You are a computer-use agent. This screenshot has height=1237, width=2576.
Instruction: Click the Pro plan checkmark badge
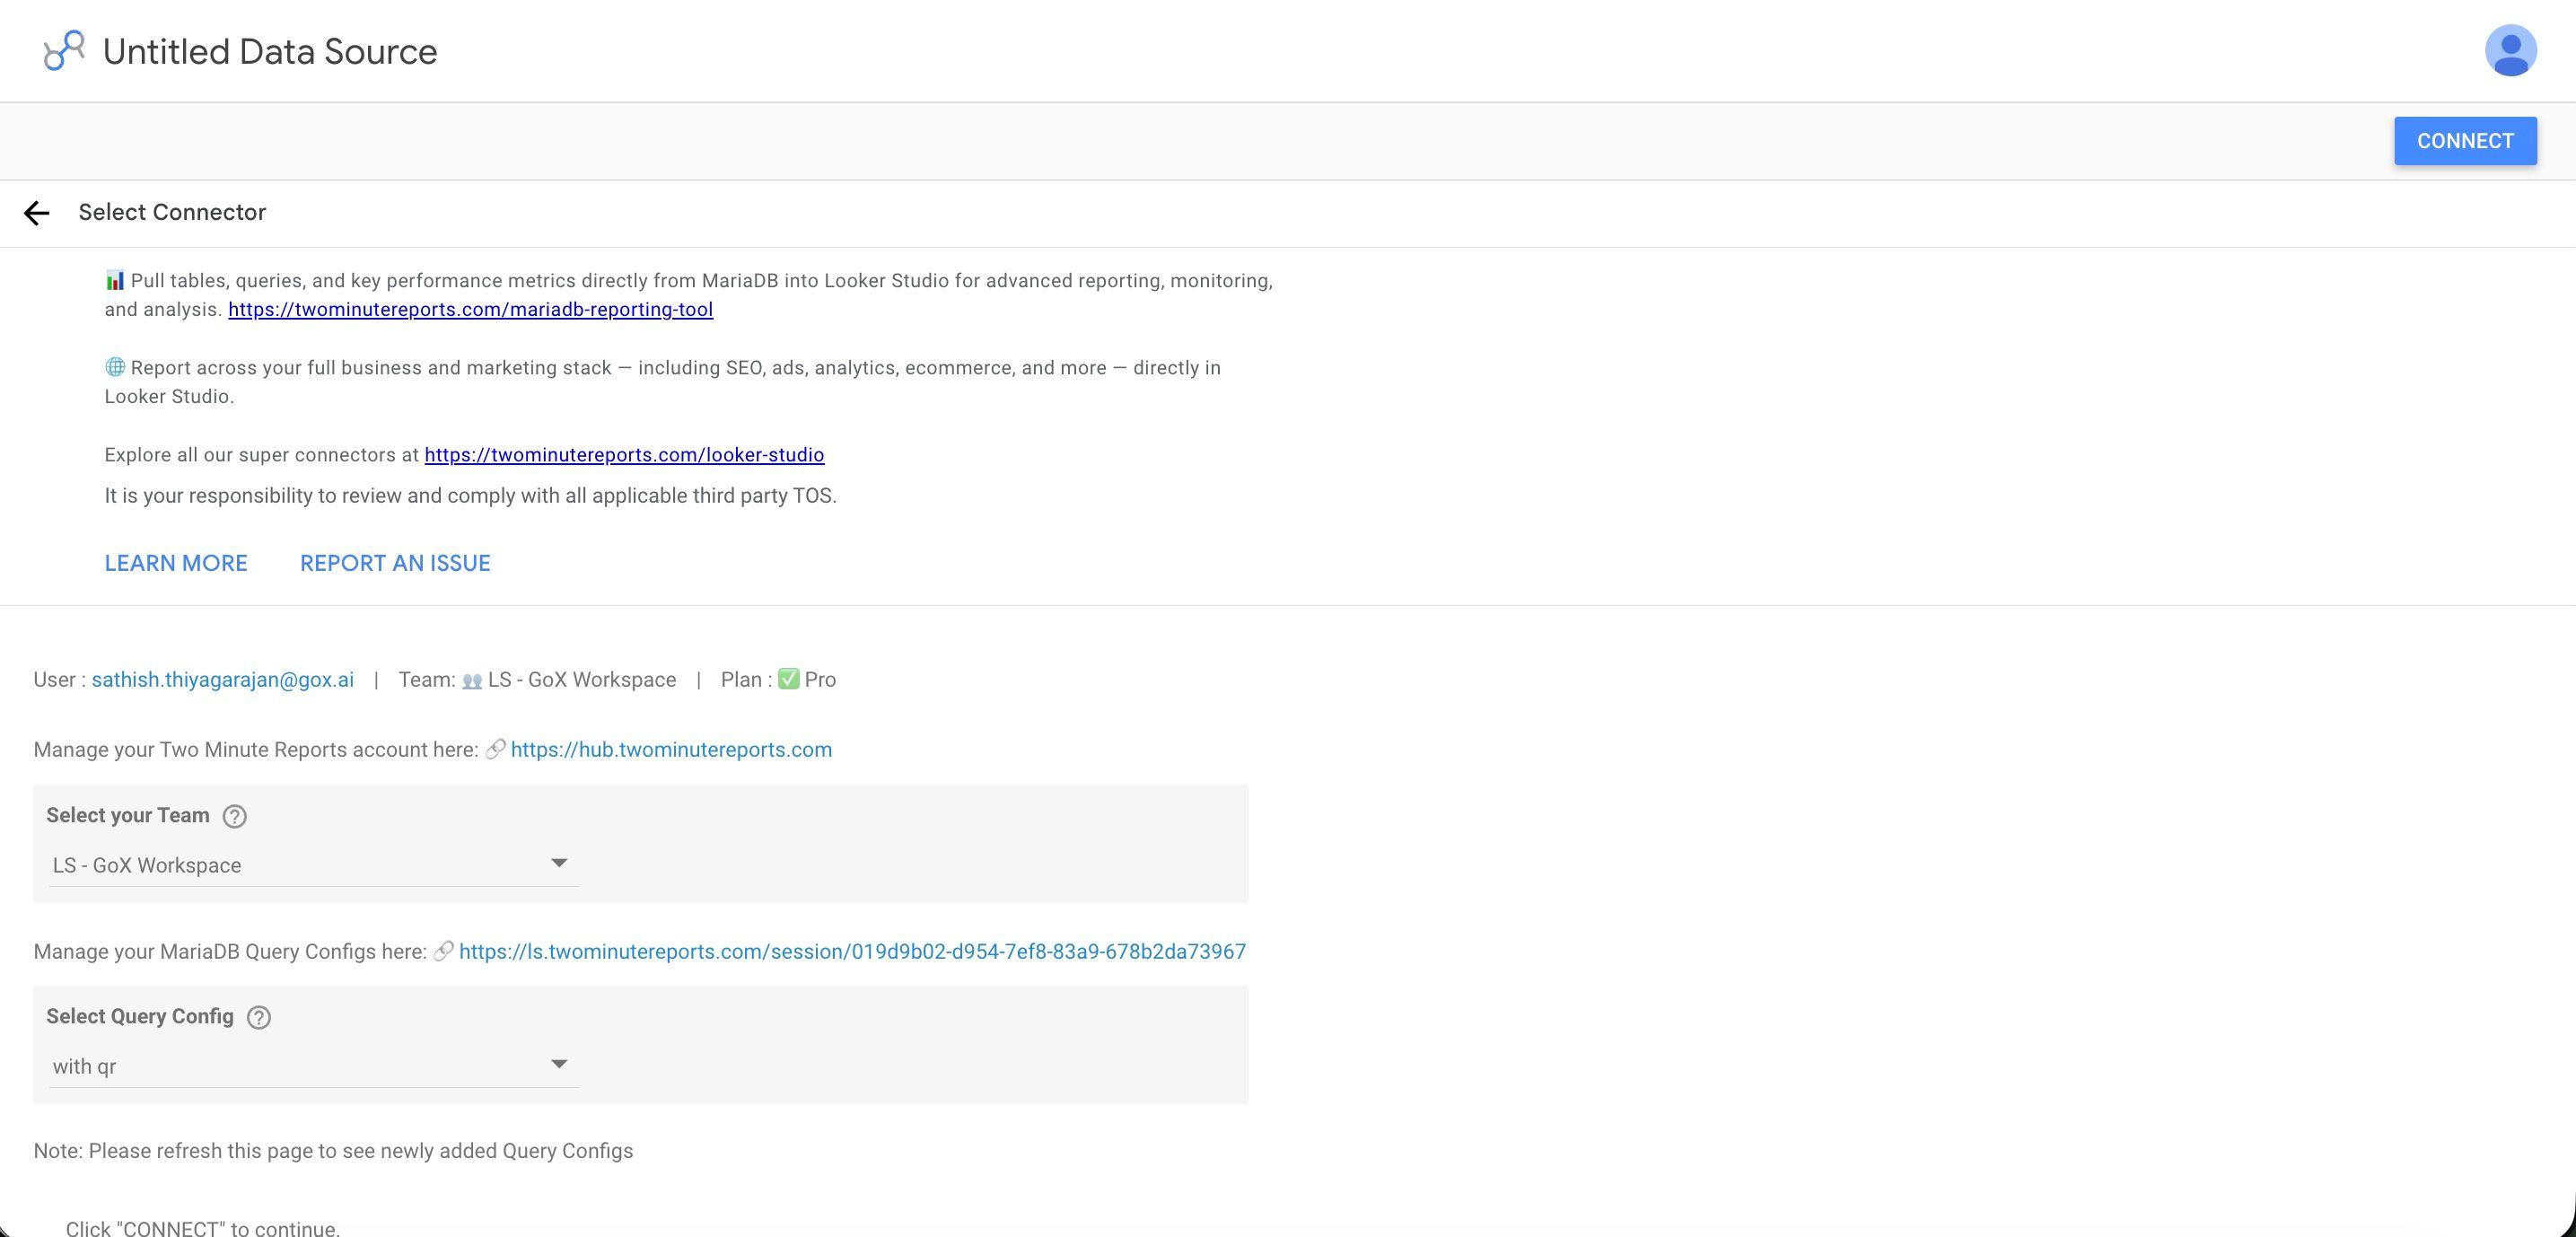(788, 679)
